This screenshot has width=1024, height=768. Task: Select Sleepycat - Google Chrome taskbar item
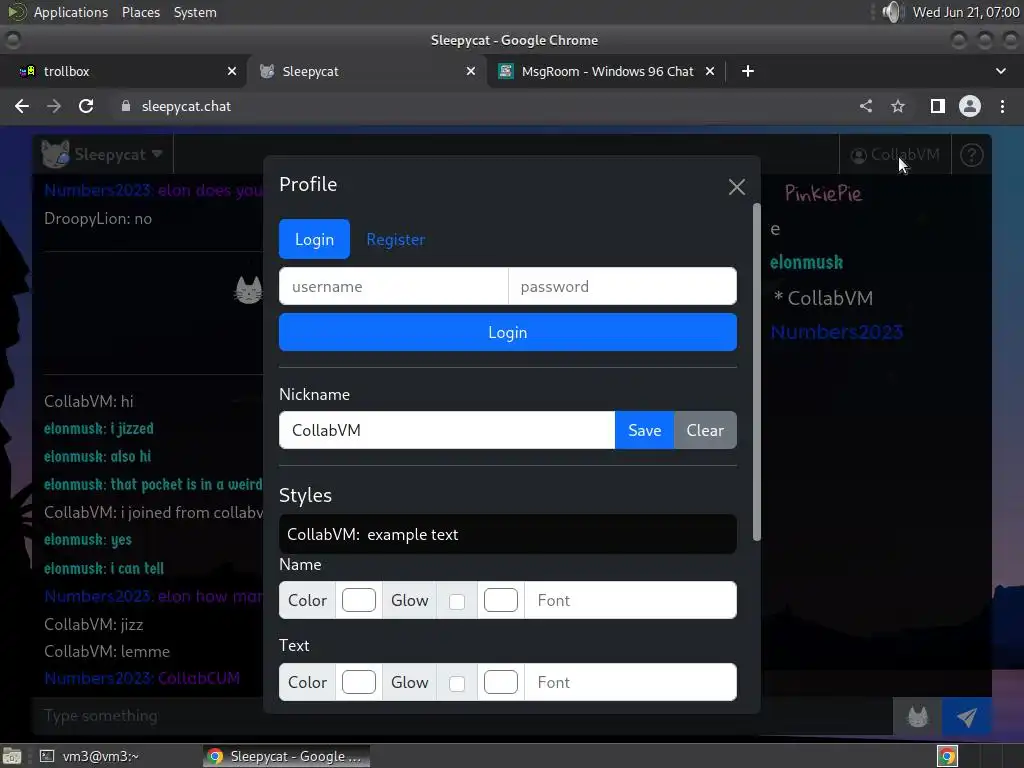(x=286, y=756)
